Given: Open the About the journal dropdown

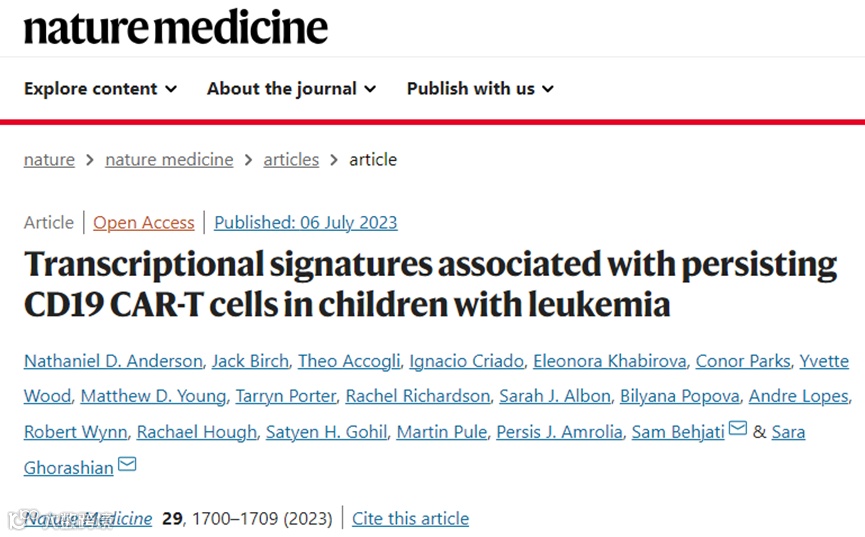Looking at the screenshot, I should pyautogui.click(x=291, y=88).
